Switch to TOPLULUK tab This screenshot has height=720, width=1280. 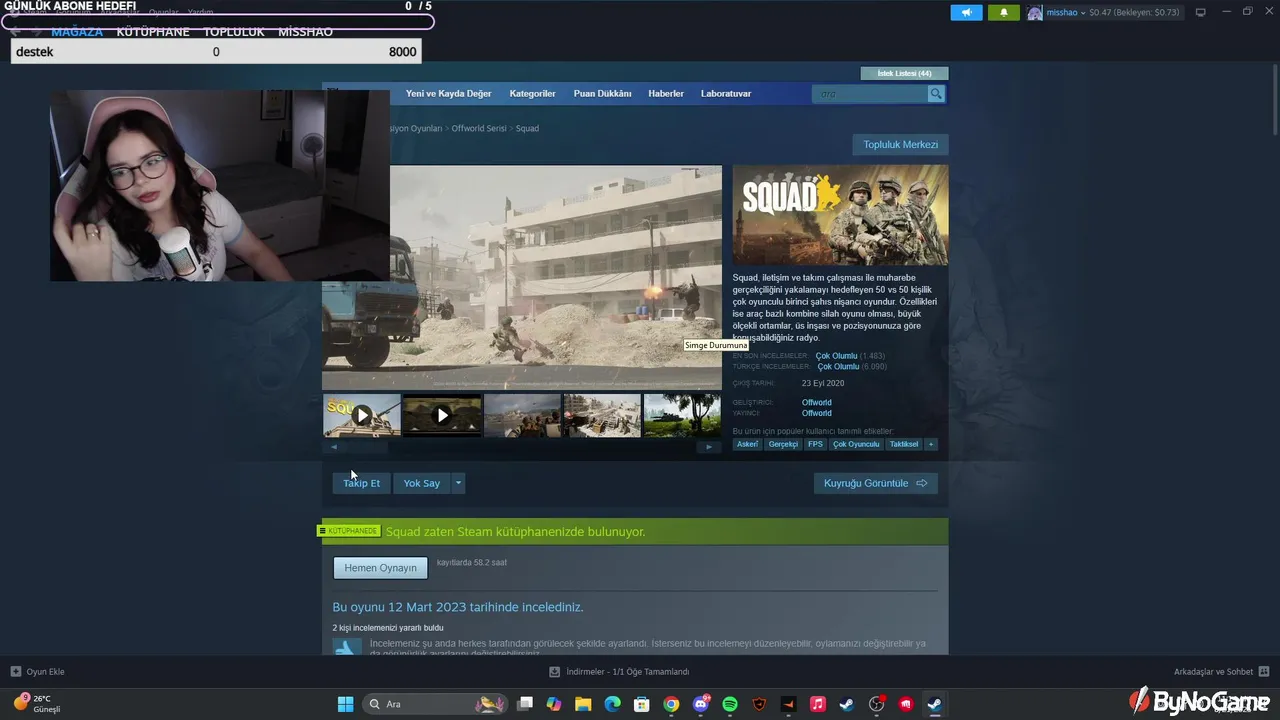[234, 32]
